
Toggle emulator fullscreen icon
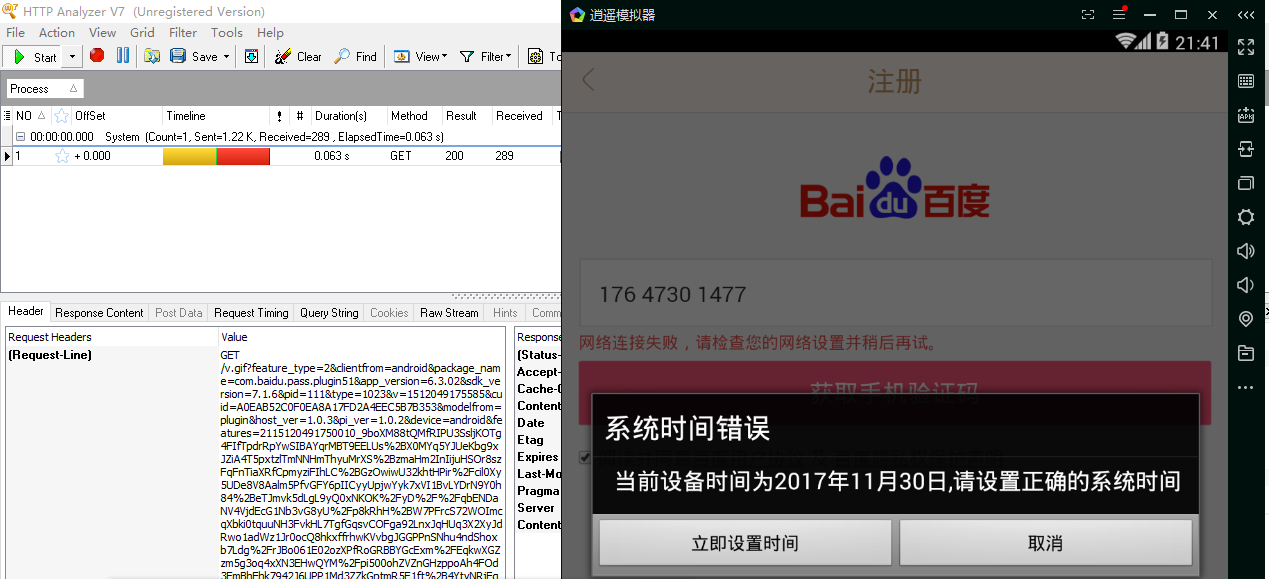1246,47
